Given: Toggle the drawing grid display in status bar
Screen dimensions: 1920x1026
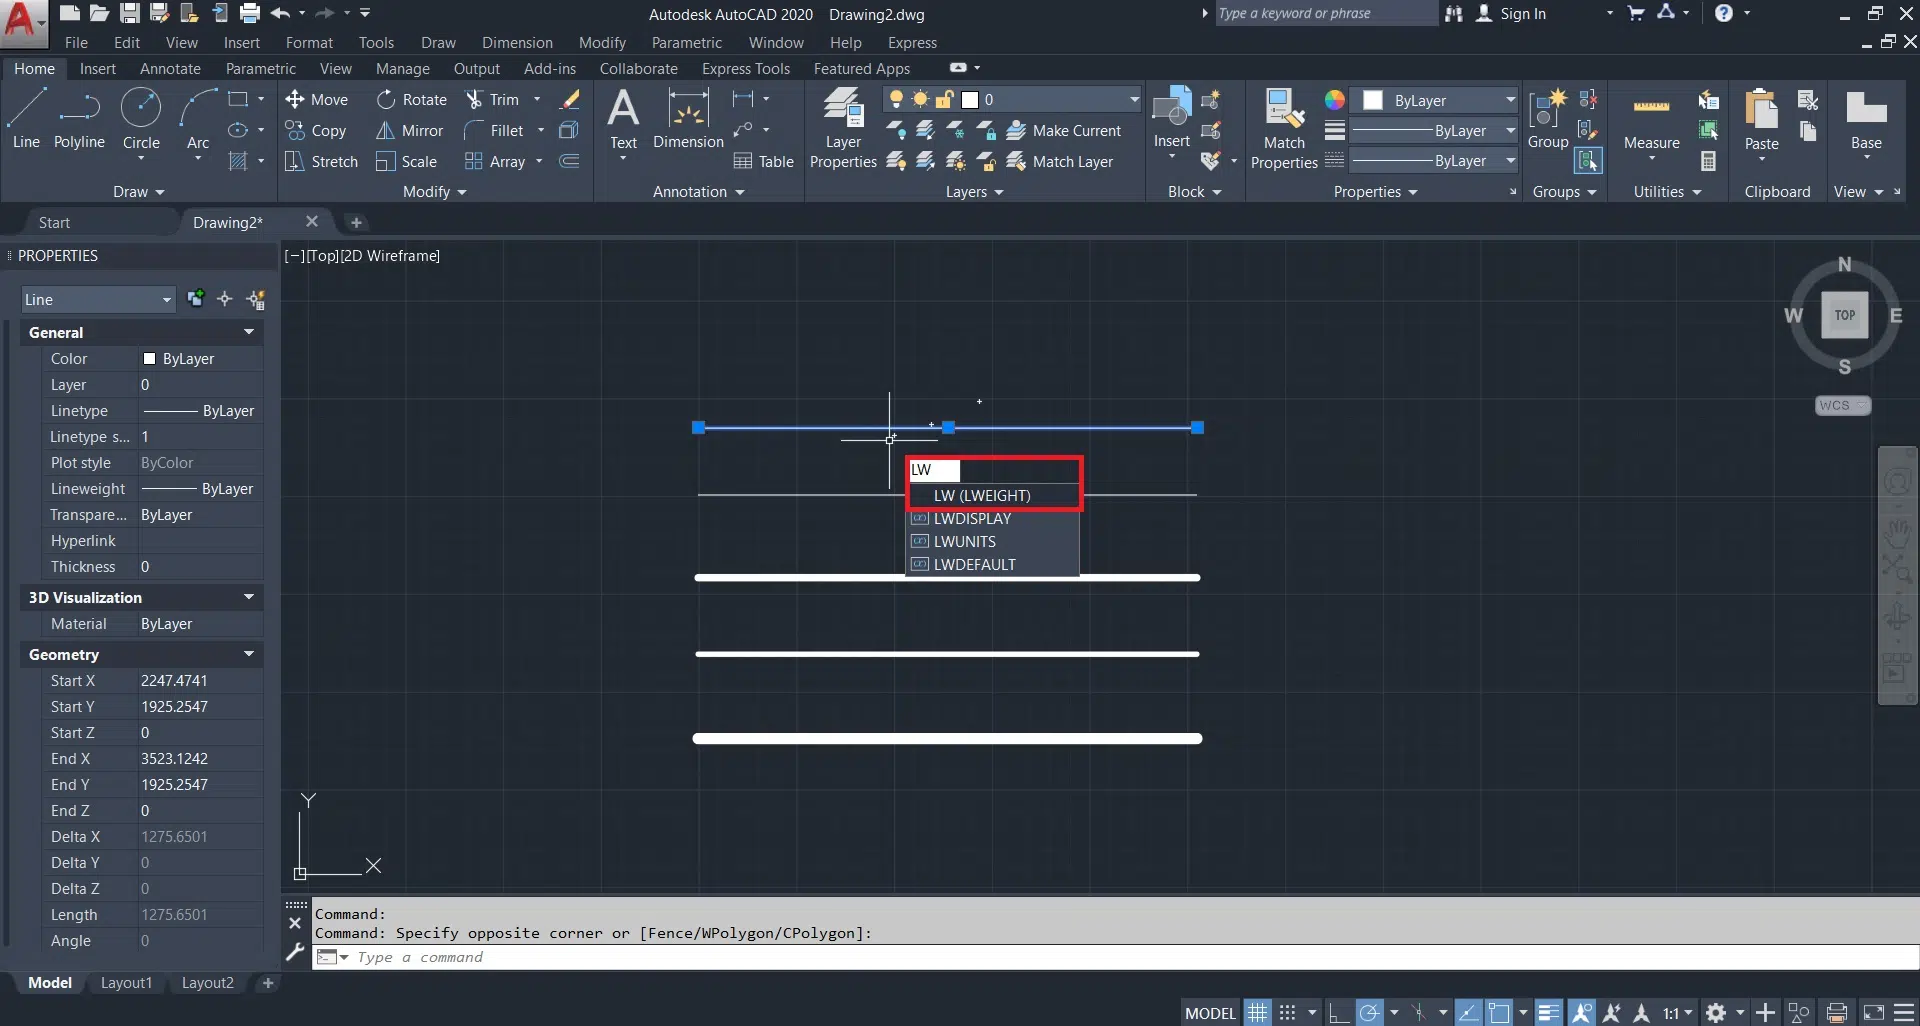Looking at the screenshot, I should 1257,1013.
